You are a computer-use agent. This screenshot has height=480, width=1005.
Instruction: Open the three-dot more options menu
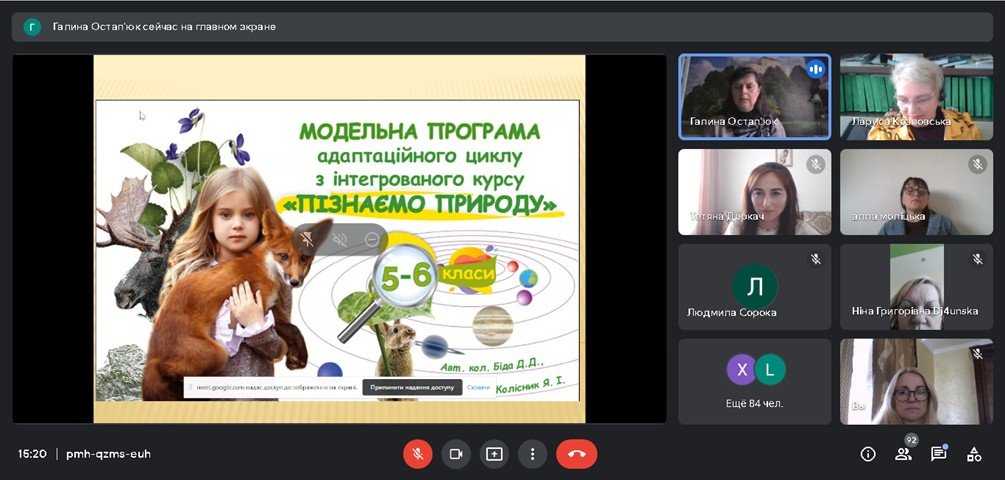pos(532,454)
